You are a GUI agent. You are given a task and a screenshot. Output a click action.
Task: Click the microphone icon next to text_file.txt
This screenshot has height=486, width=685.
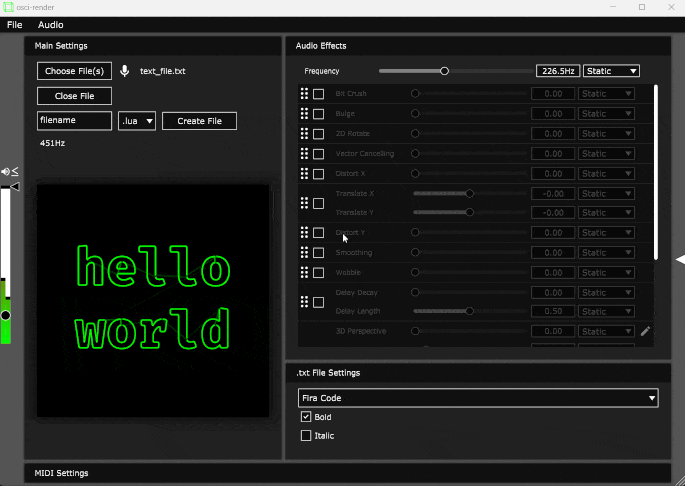125,71
